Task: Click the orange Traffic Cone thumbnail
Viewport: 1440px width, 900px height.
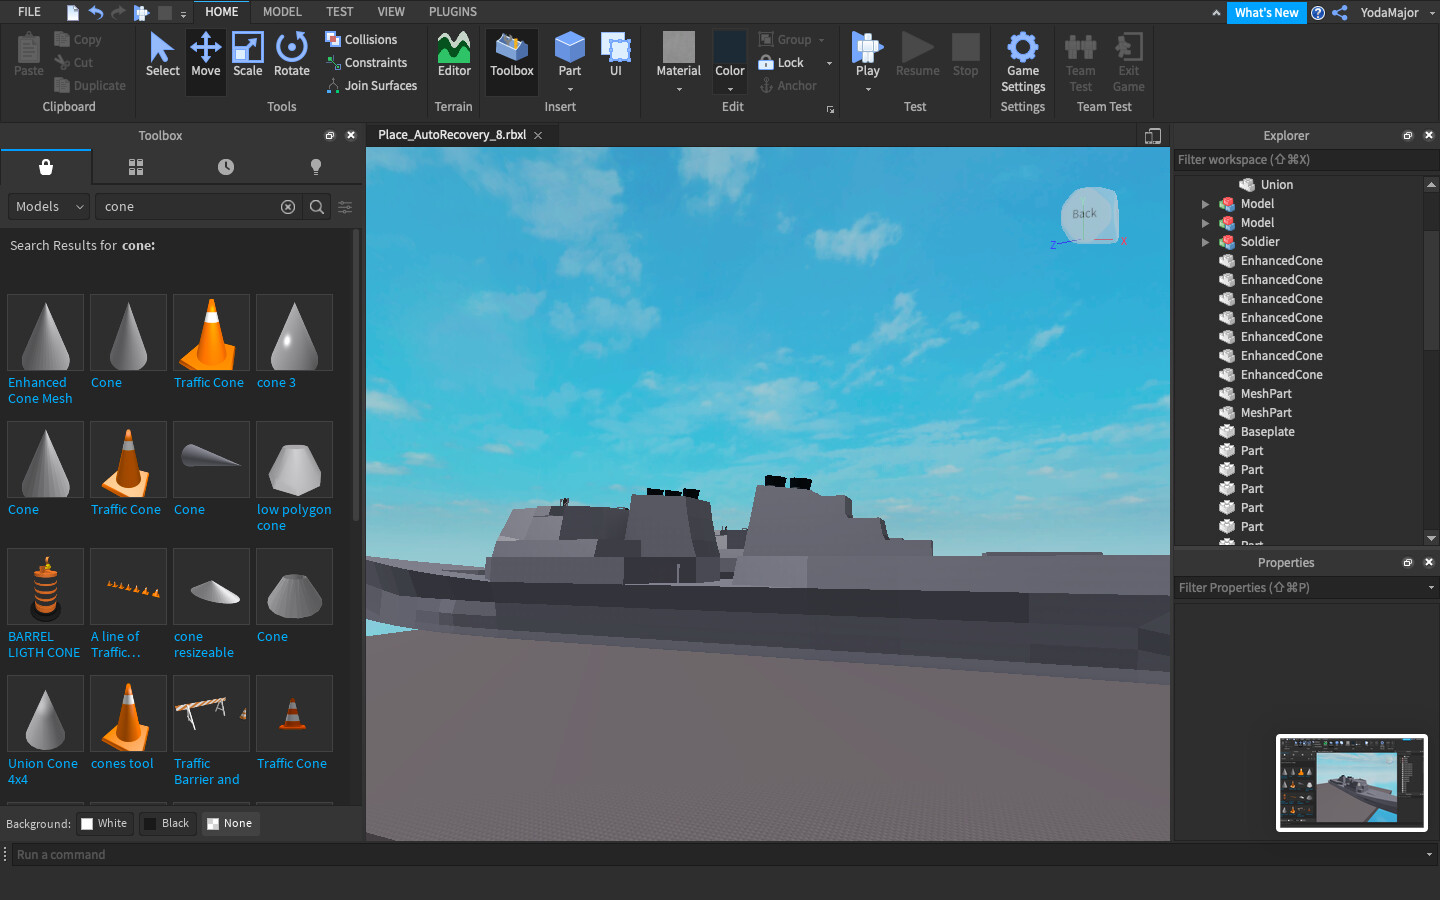Action: (211, 333)
